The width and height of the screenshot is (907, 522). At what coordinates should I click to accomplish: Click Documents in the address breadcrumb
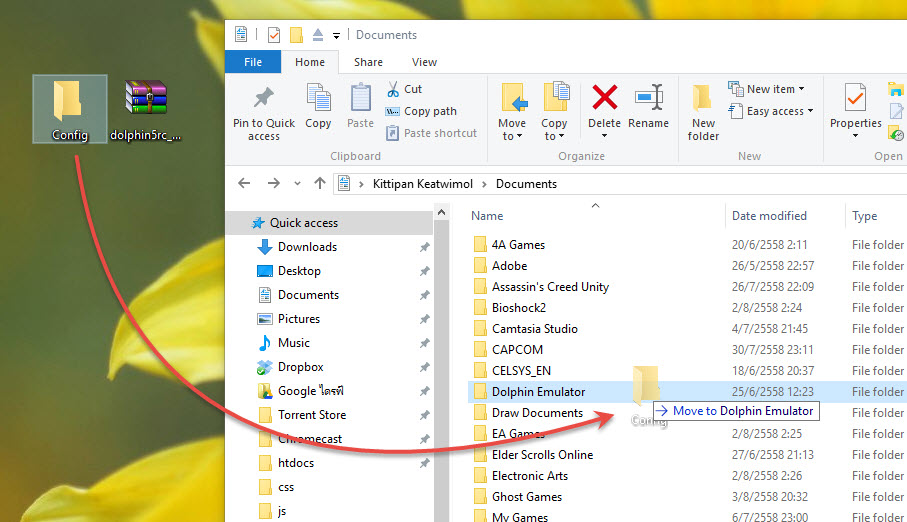click(x=526, y=184)
